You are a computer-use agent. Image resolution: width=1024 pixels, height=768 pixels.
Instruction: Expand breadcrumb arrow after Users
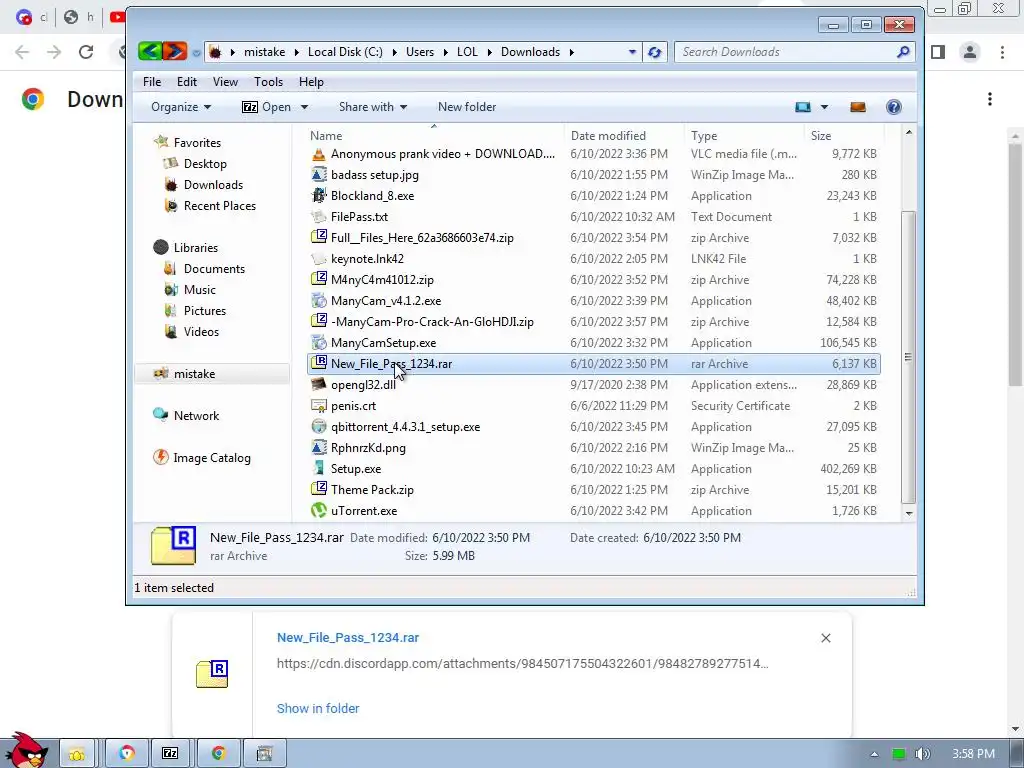[x=445, y=52]
